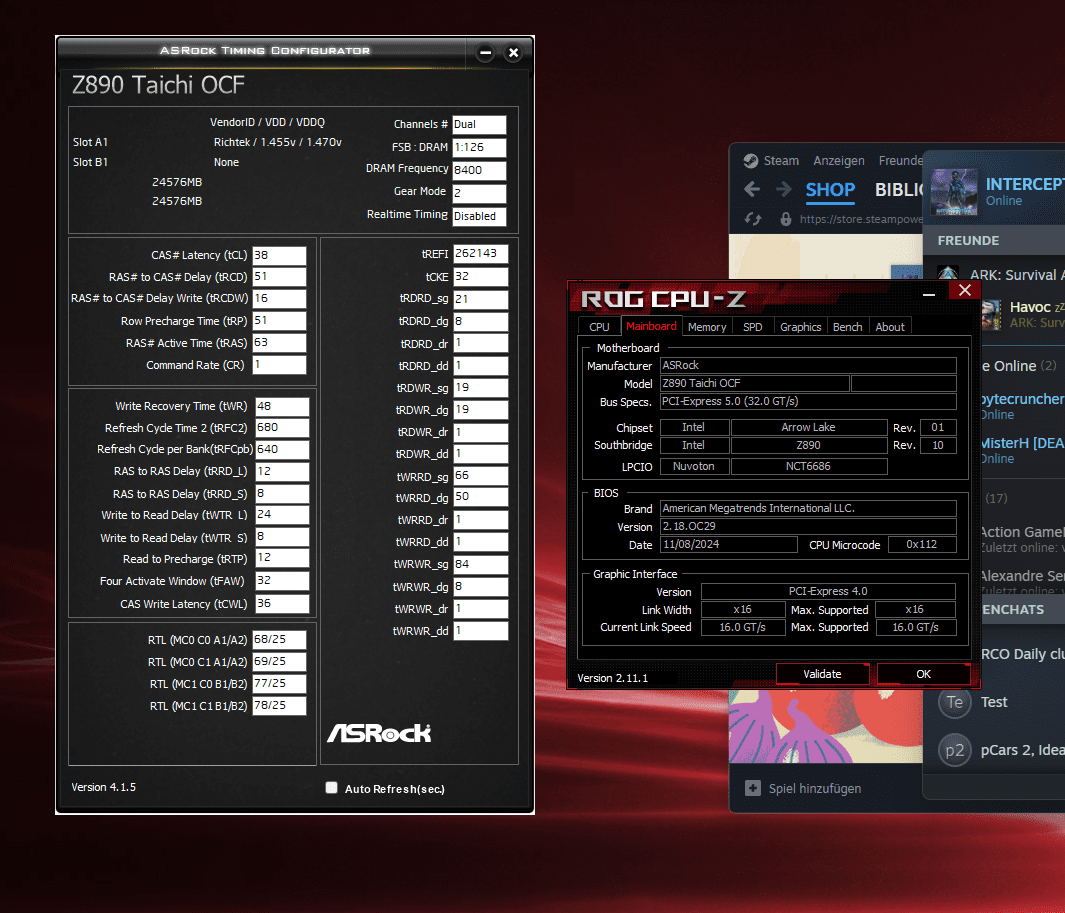Go to the SHOP section in Steam
Viewport: 1065px width, 913px height.
(x=830, y=190)
